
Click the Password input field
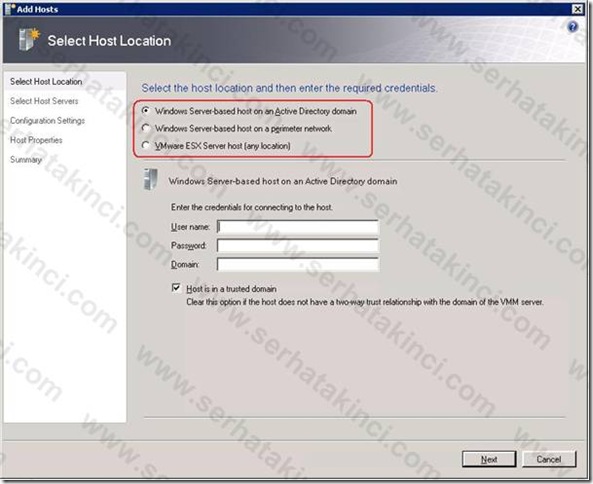point(298,245)
